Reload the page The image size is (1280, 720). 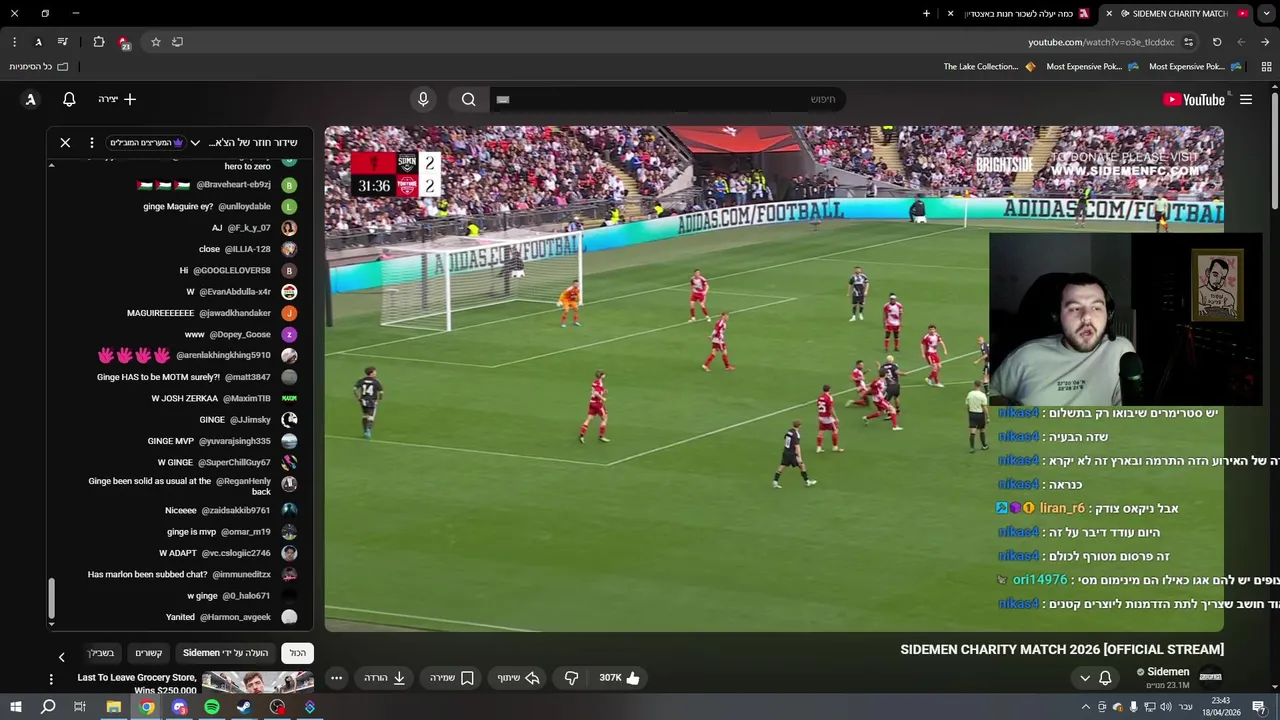pyautogui.click(x=1217, y=42)
